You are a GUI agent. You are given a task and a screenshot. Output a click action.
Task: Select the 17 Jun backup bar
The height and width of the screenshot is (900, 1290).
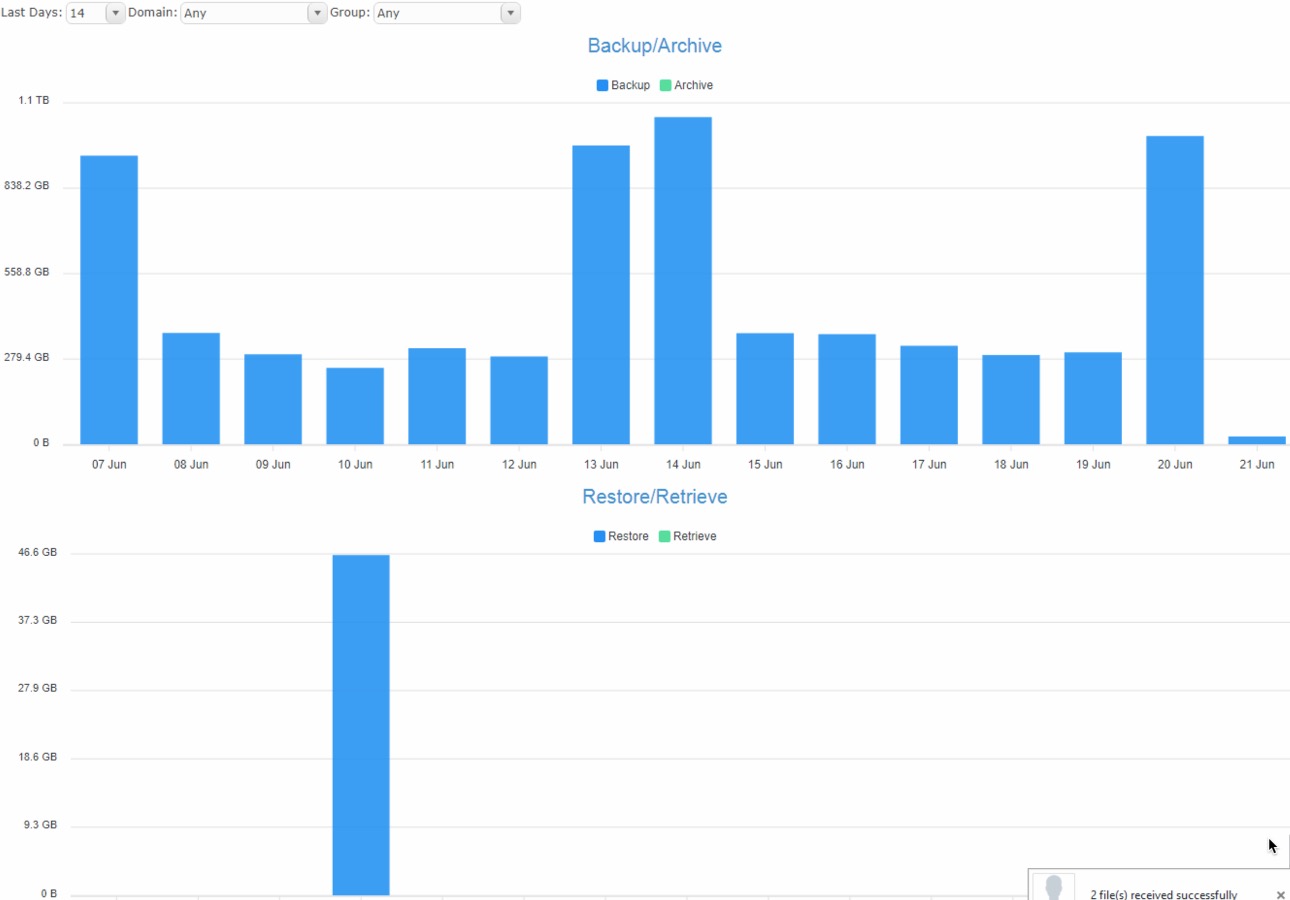point(929,395)
